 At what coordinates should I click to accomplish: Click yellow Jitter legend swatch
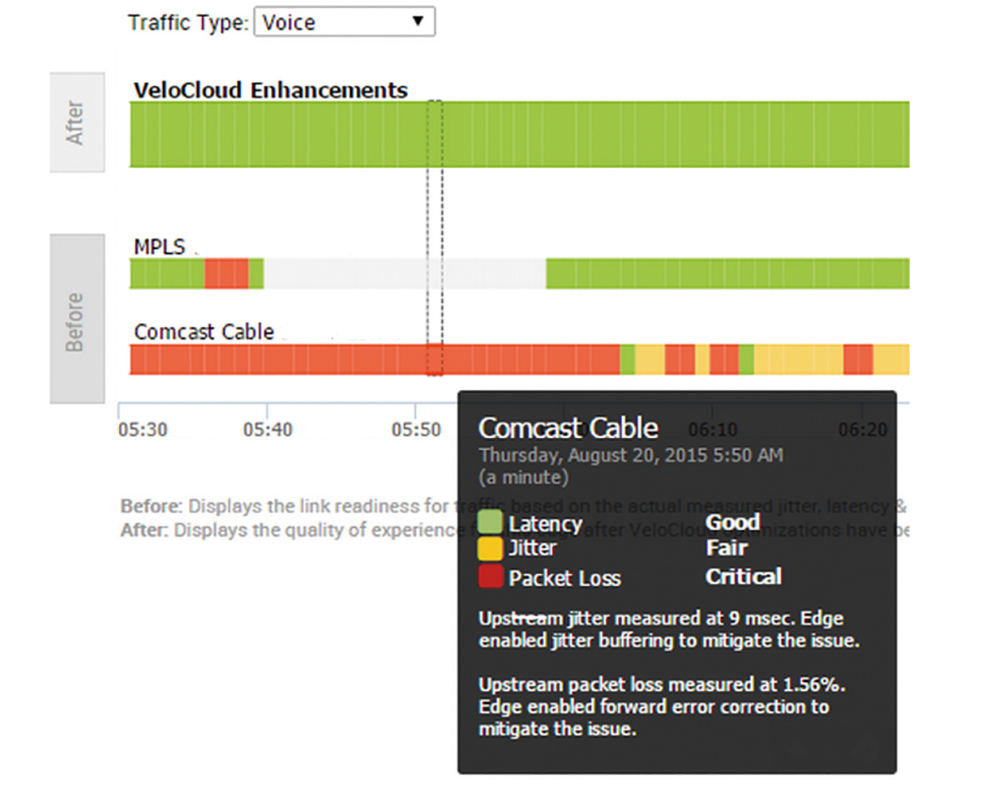490,549
